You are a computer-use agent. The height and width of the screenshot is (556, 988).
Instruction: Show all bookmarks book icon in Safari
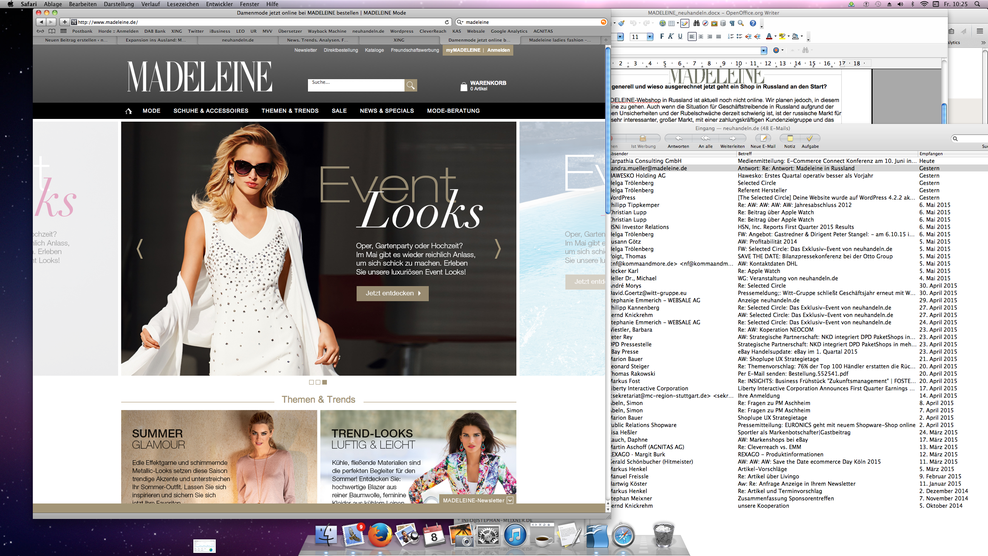point(52,31)
